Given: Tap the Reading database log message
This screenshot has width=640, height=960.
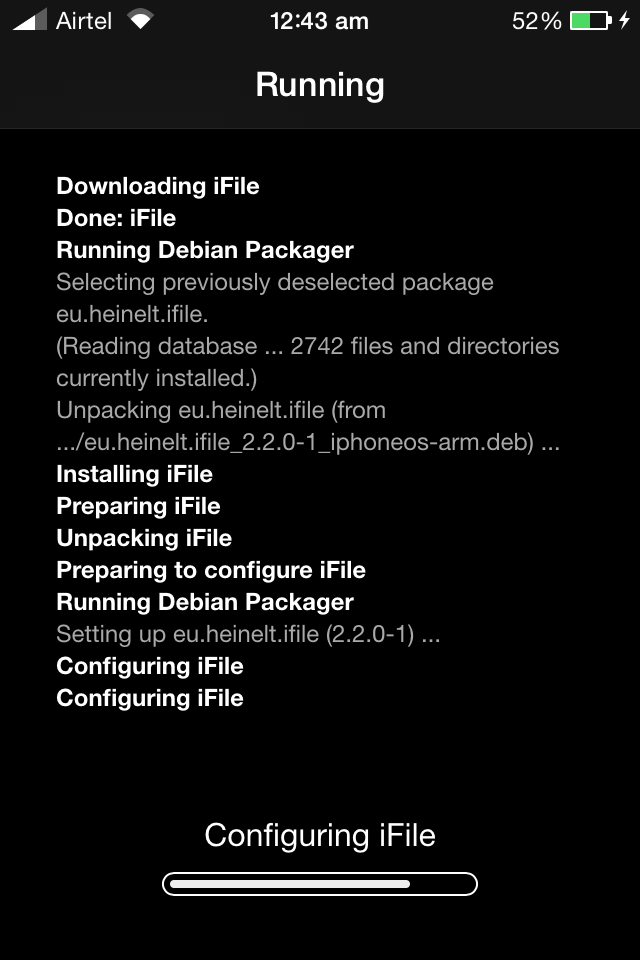Looking at the screenshot, I should (307, 362).
